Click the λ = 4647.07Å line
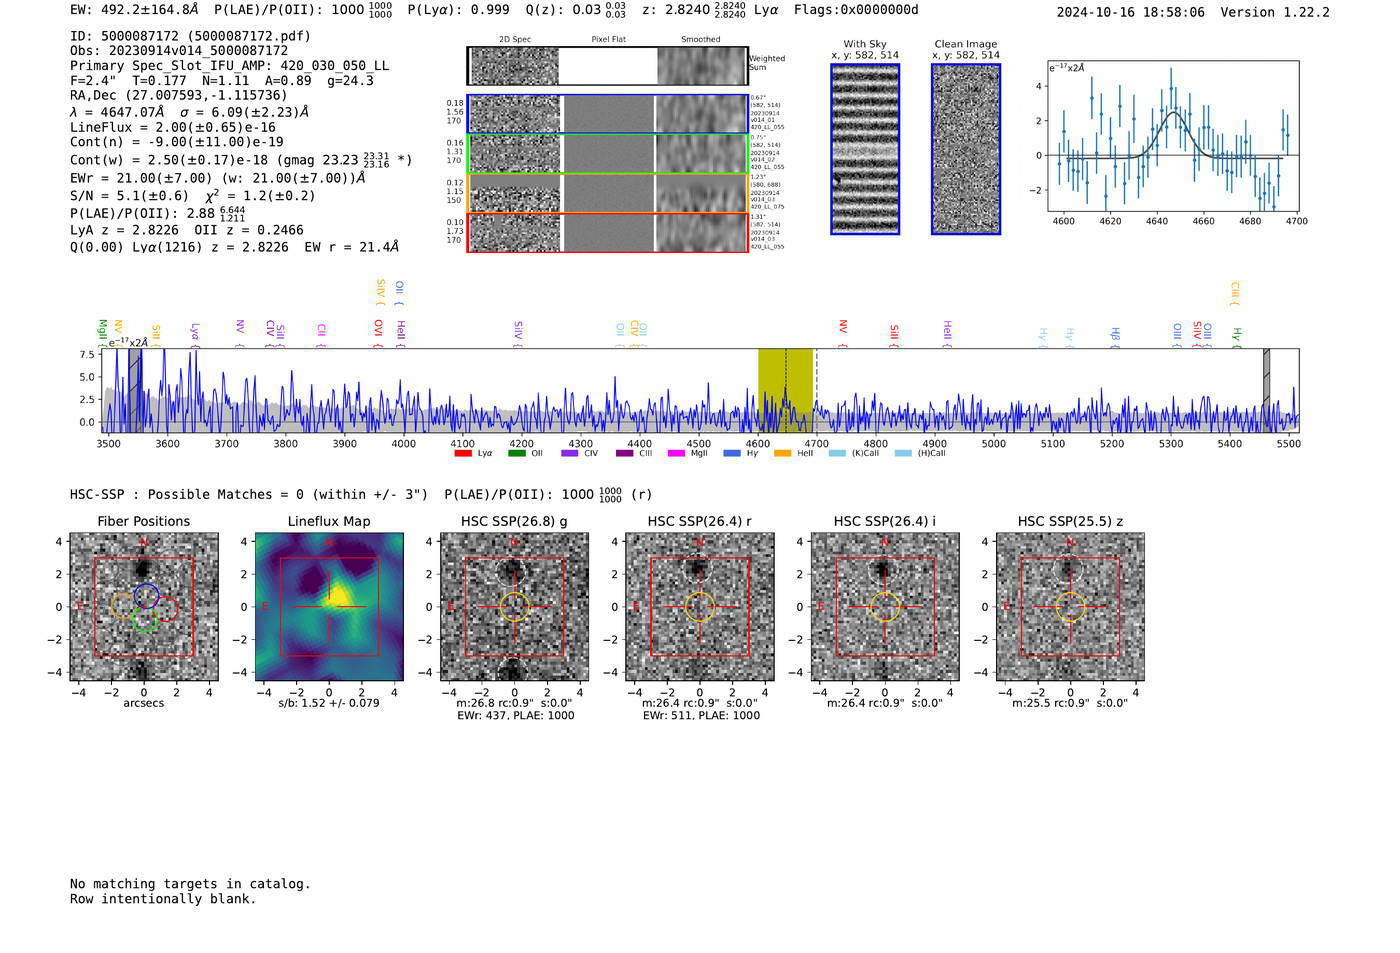This screenshot has width=1400, height=953. 190,112
